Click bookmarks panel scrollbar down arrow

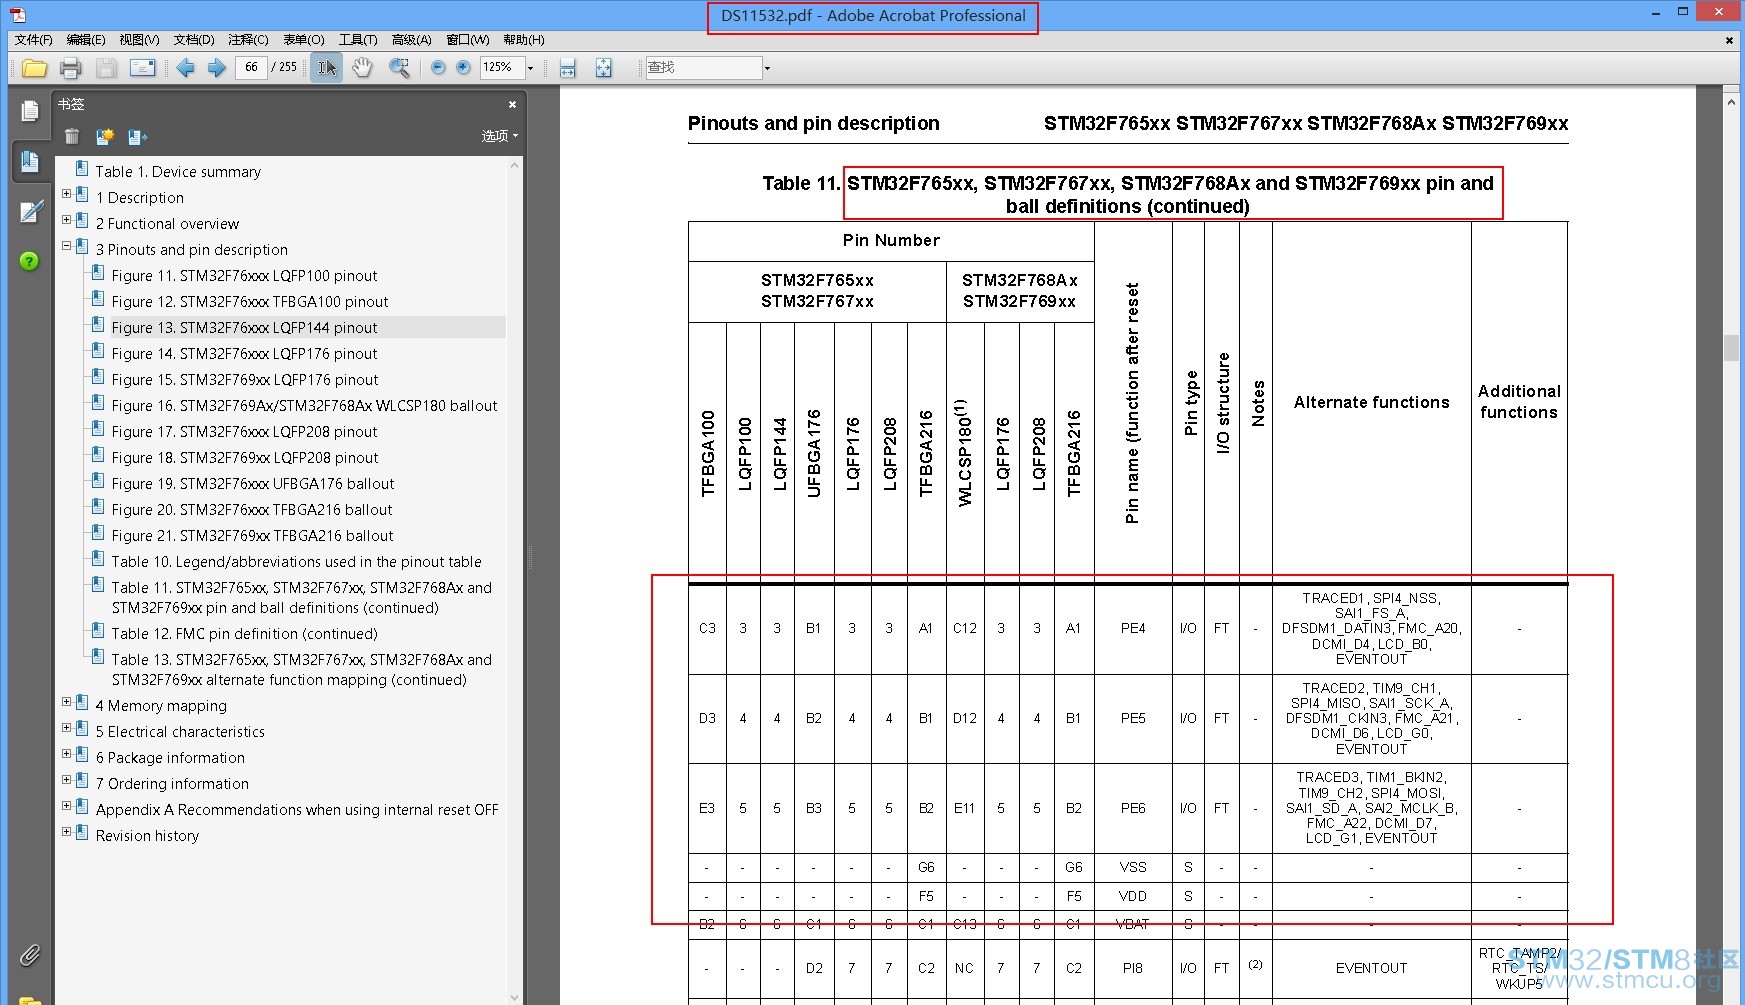(515, 997)
